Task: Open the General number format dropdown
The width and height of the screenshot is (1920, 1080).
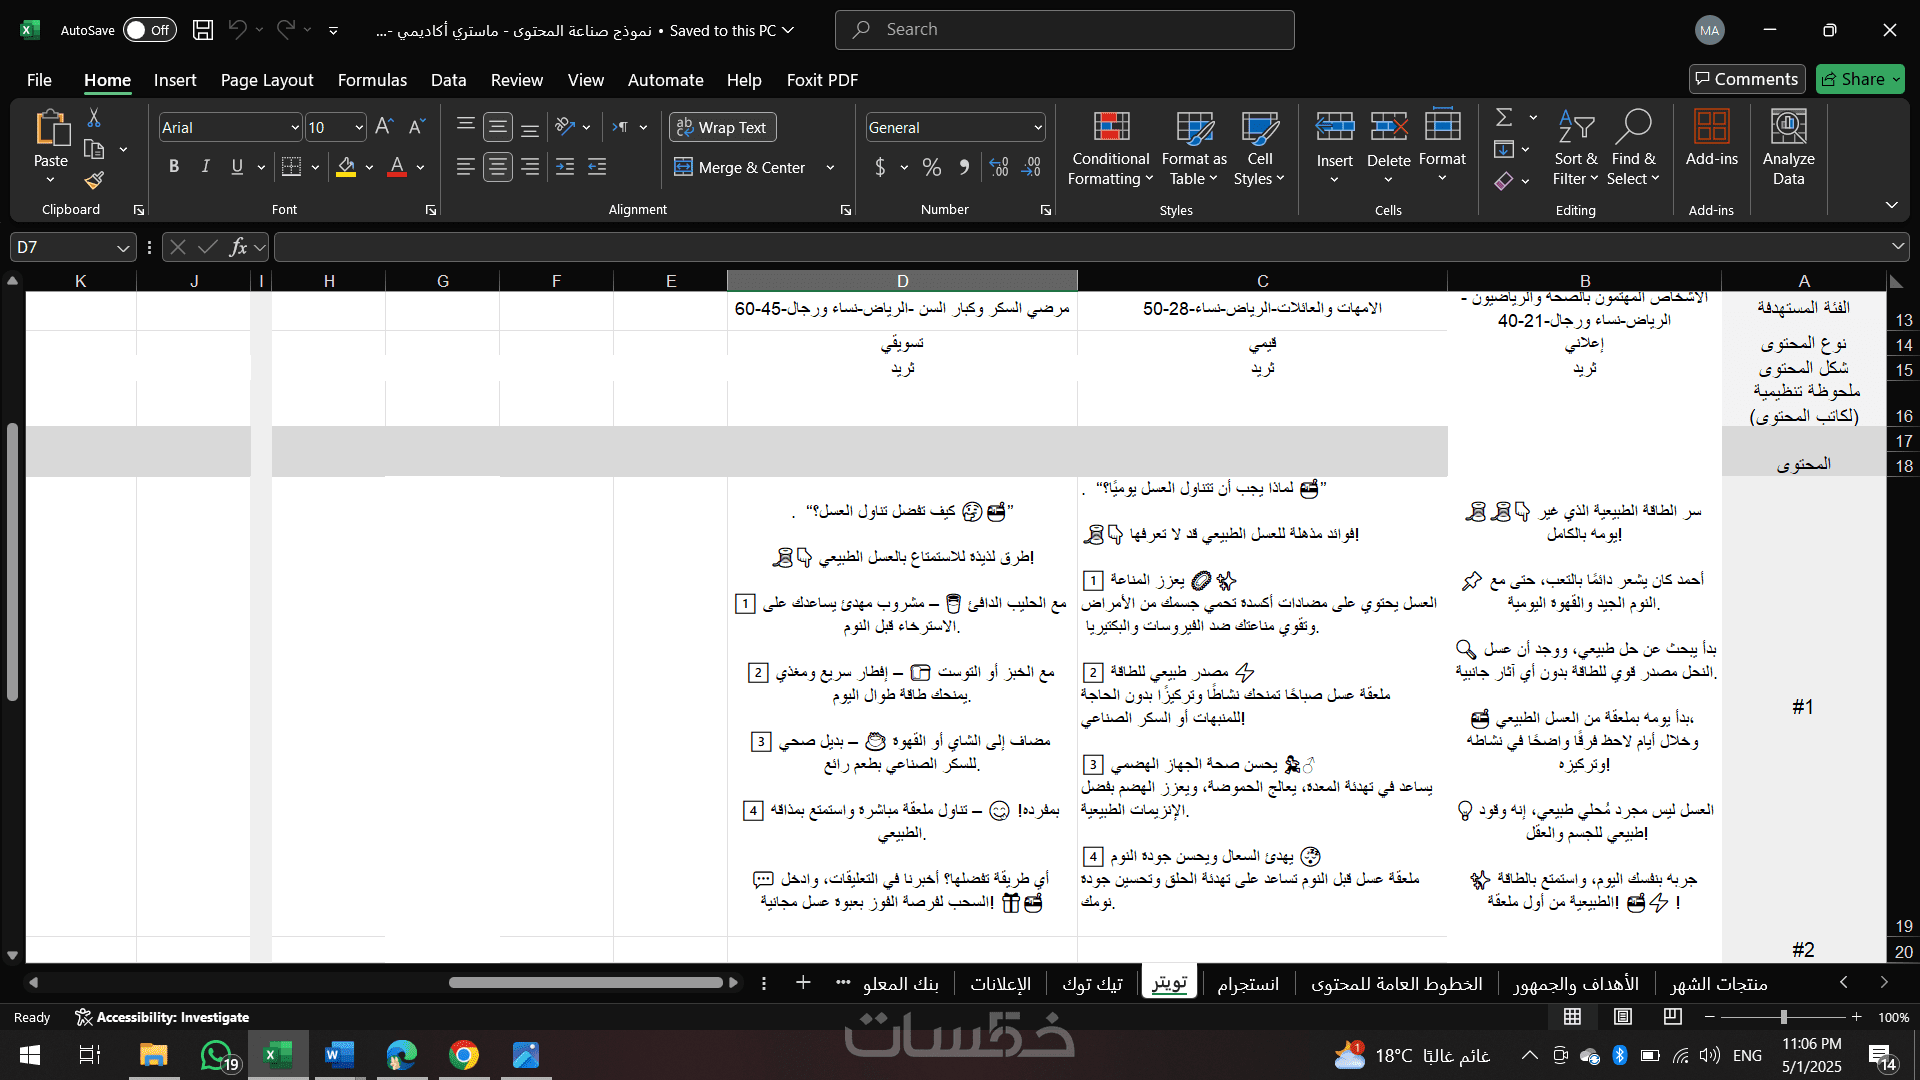Action: click(x=1038, y=128)
